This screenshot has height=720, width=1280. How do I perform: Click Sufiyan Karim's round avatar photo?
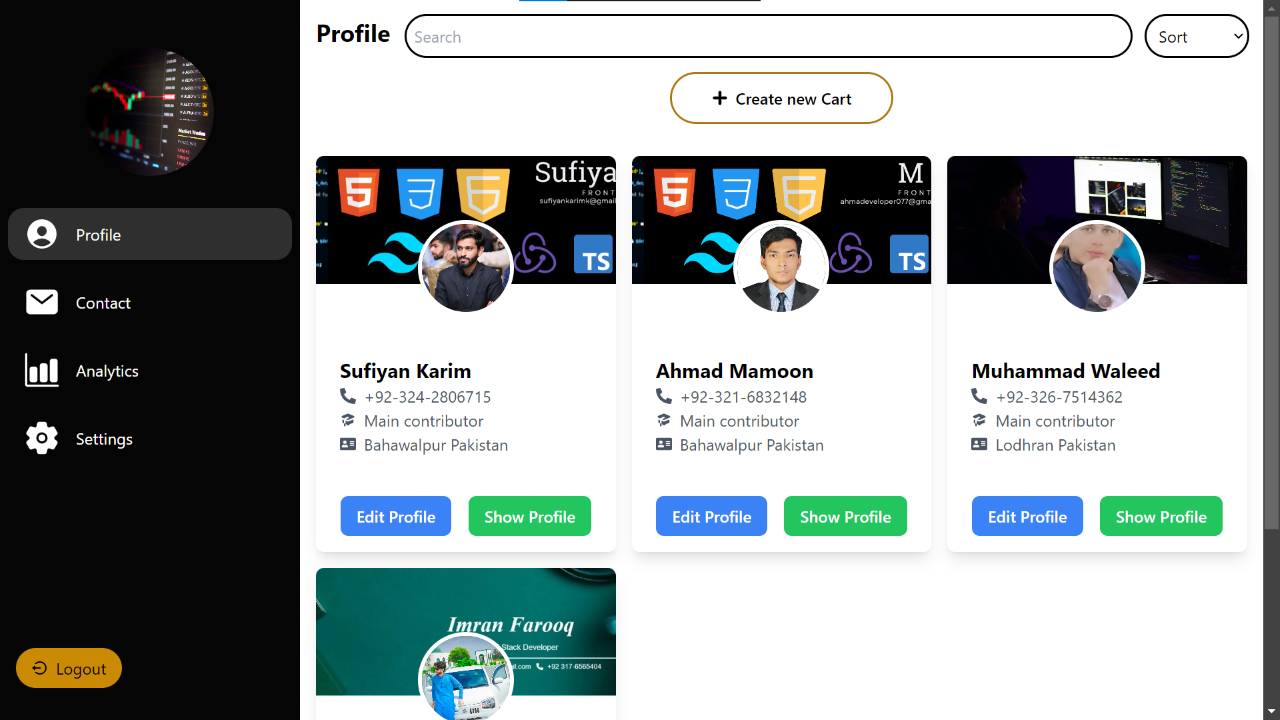coord(466,268)
